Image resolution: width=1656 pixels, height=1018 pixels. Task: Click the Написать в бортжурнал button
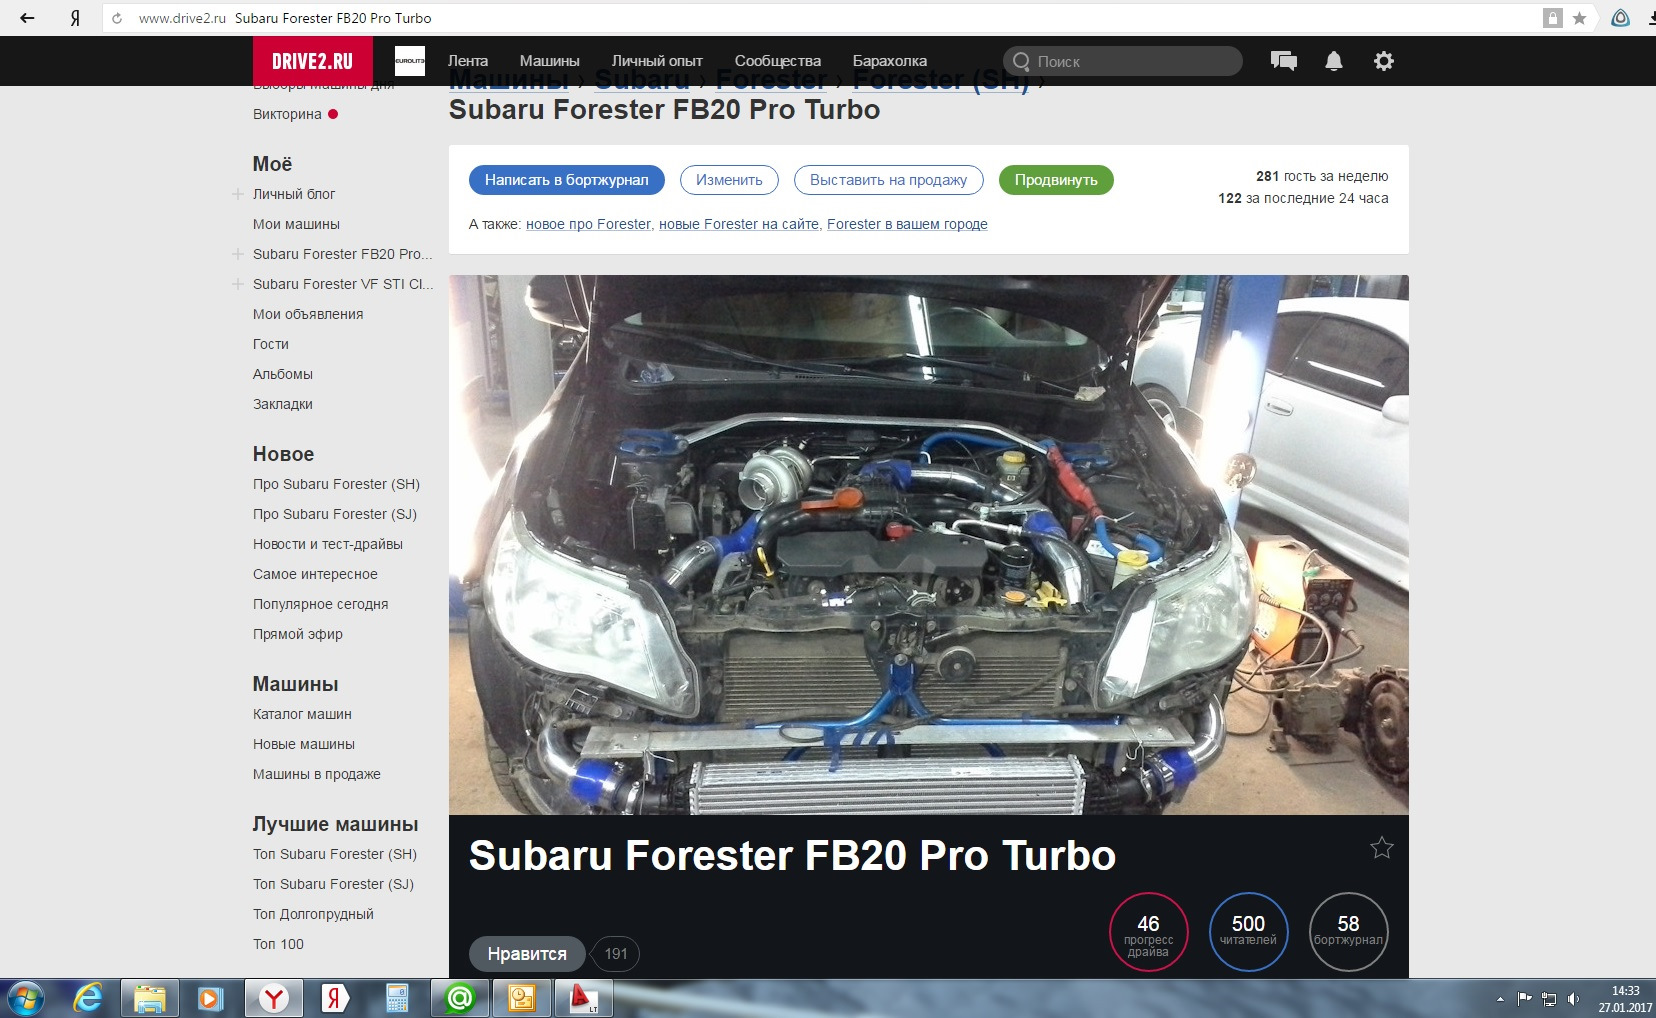click(567, 180)
